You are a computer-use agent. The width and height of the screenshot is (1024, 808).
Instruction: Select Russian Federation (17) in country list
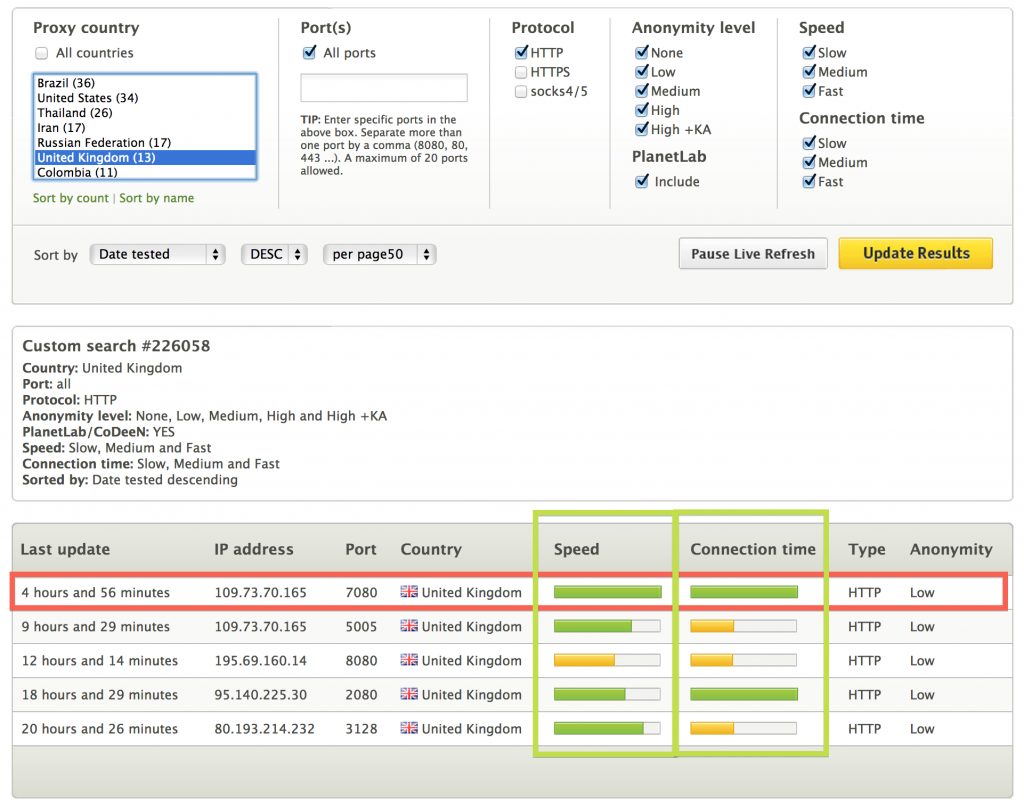[x=145, y=142]
